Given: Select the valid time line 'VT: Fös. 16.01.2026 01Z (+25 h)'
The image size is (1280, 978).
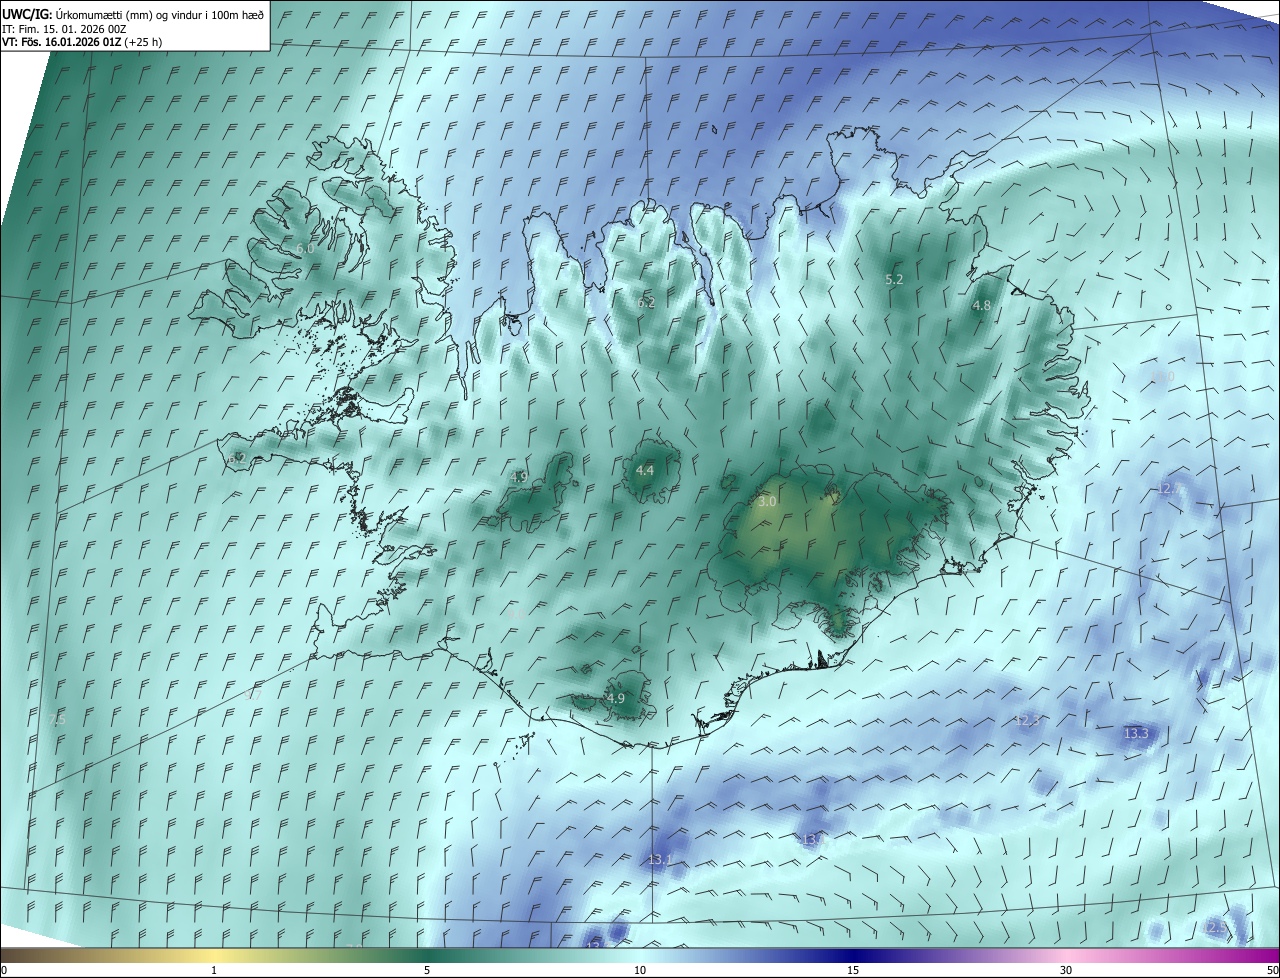Looking at the screenshot, I should point(82,43).
